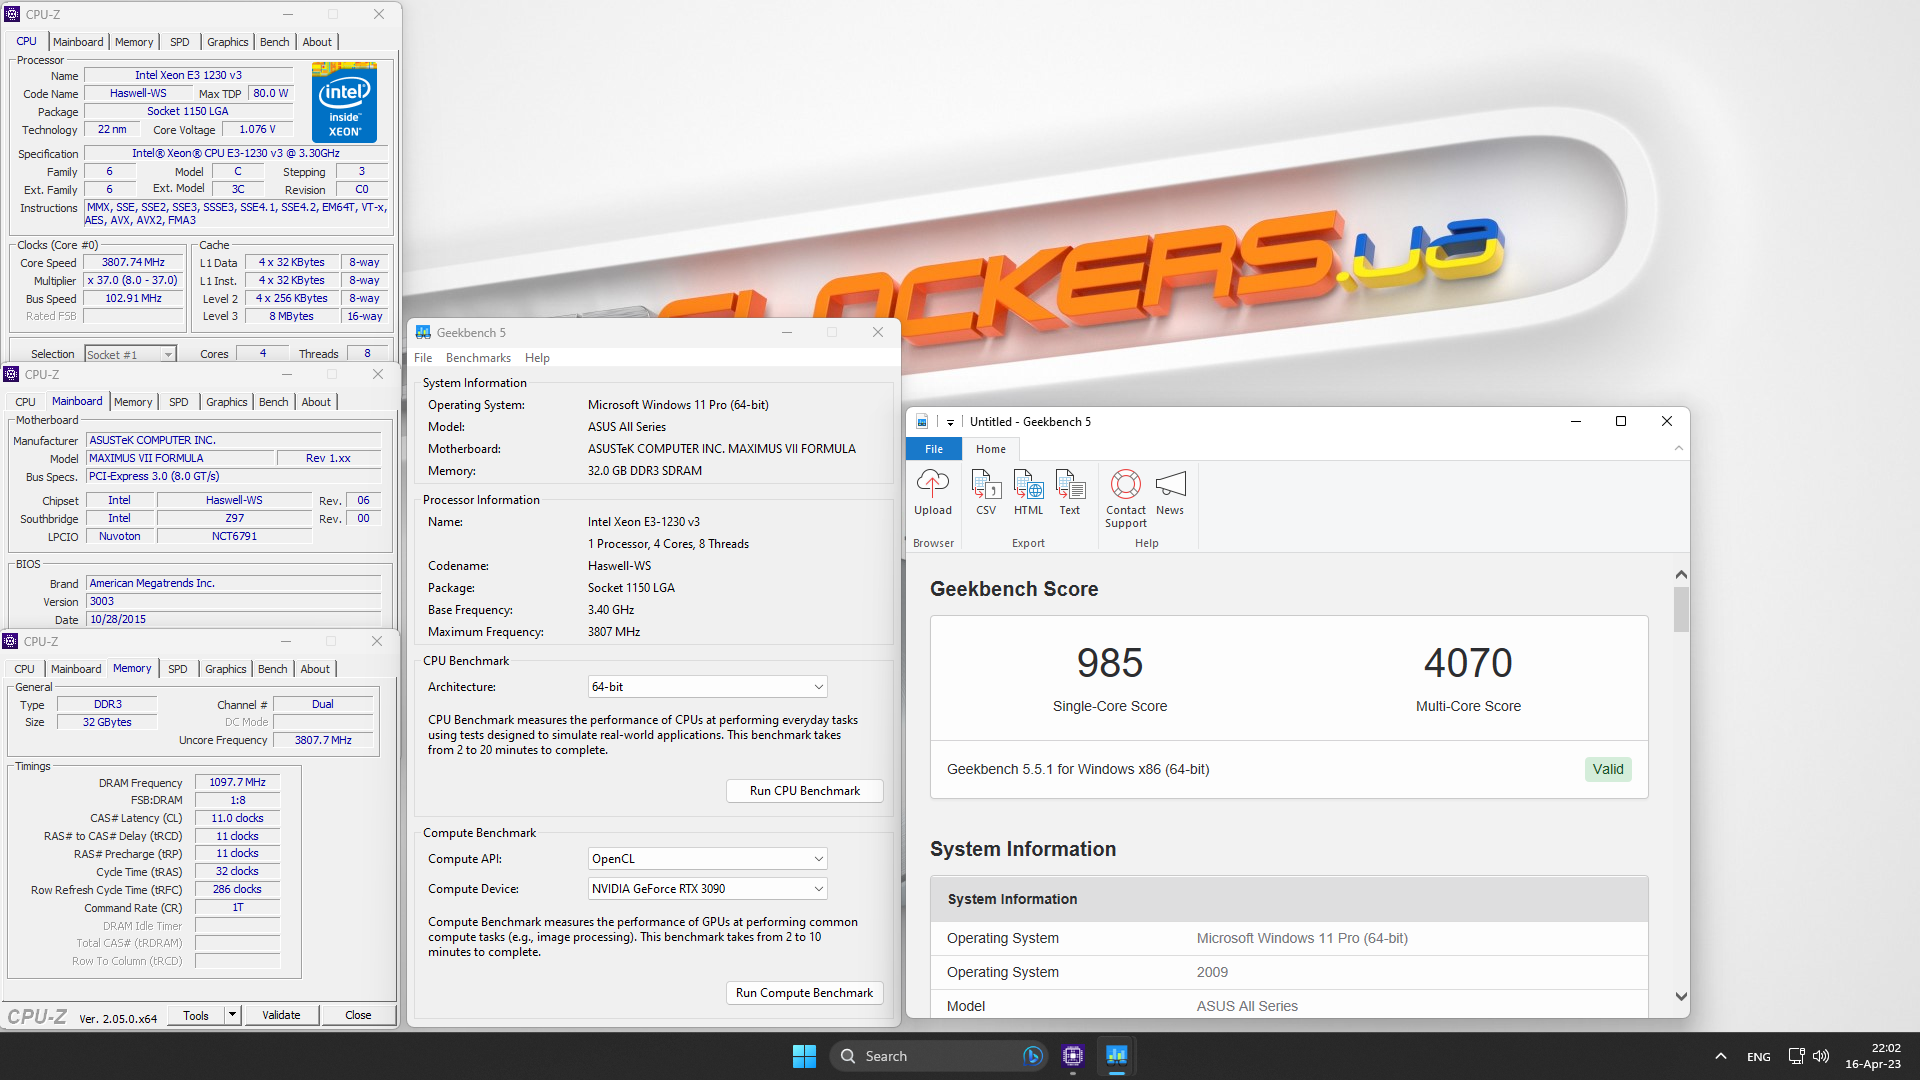1920x1080 pixels.
Task: Open the Windows Start button
Action: click(804, 1056)
